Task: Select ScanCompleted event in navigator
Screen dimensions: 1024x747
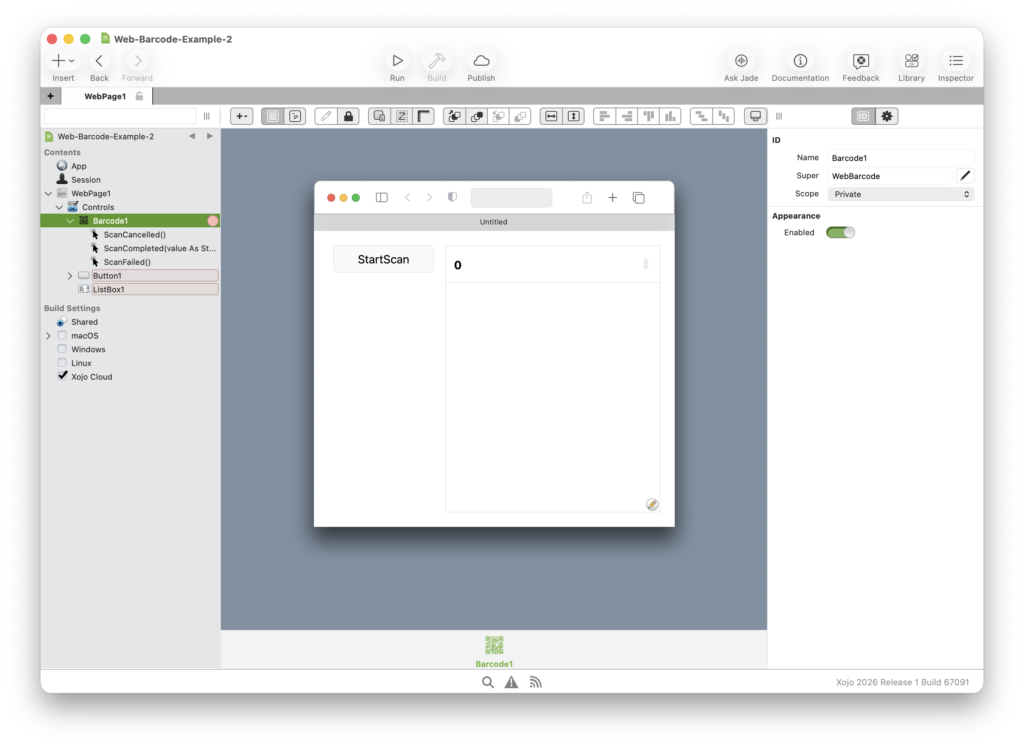Action: [159, 248]
